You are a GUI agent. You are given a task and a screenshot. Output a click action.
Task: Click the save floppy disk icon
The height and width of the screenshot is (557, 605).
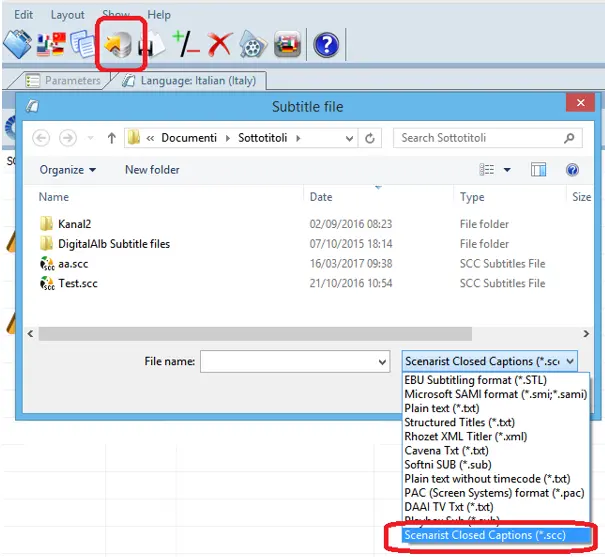click(x=155, y=45)
